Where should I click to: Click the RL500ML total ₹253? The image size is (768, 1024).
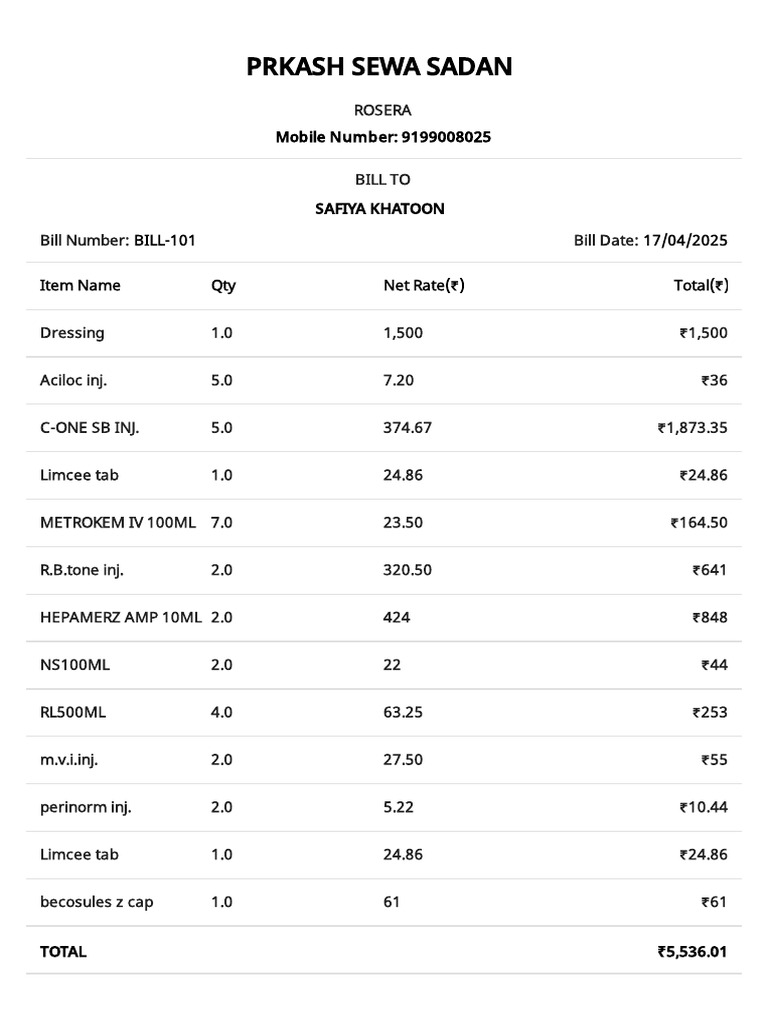(710, 712)
